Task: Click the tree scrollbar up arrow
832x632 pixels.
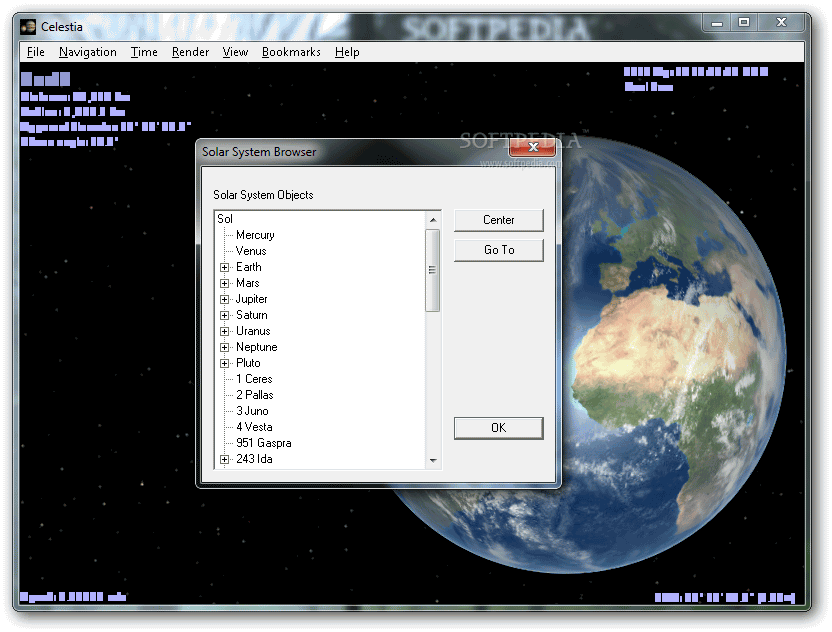Action: [433, 220]
